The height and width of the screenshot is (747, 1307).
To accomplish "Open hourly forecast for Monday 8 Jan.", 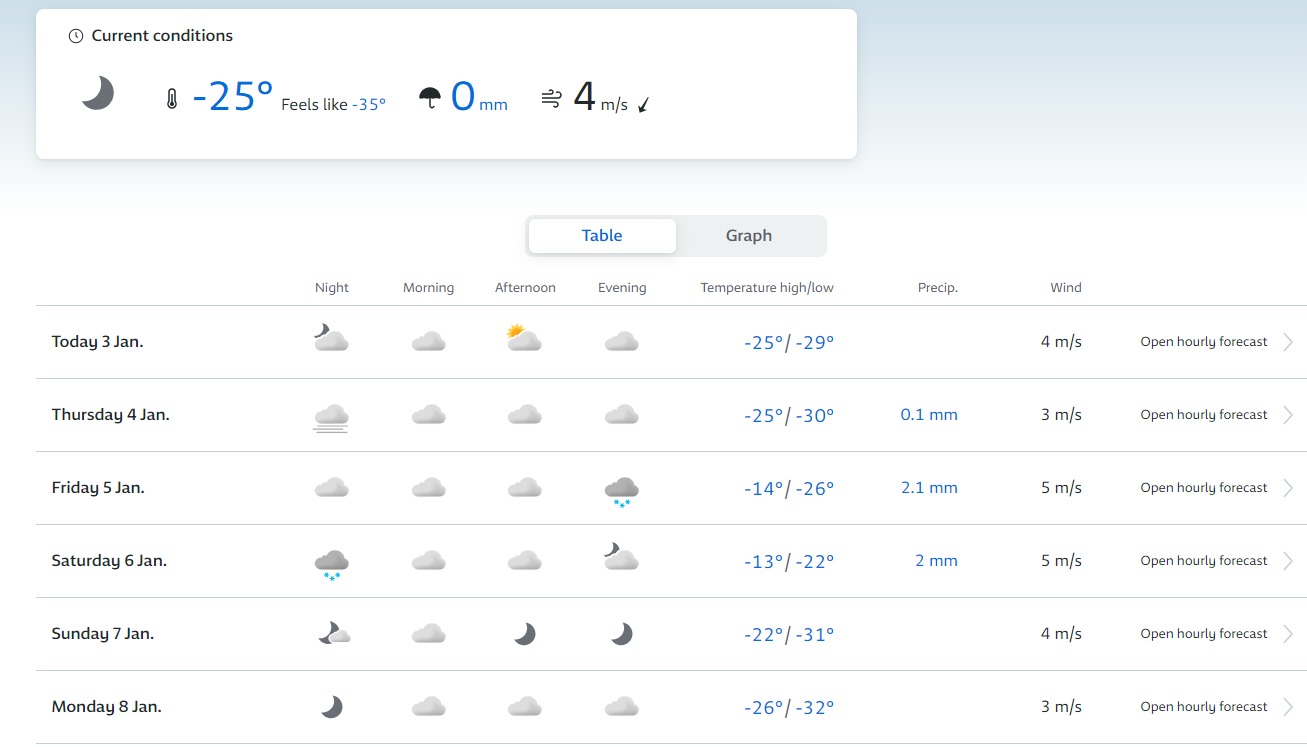I will [1204, 707].
